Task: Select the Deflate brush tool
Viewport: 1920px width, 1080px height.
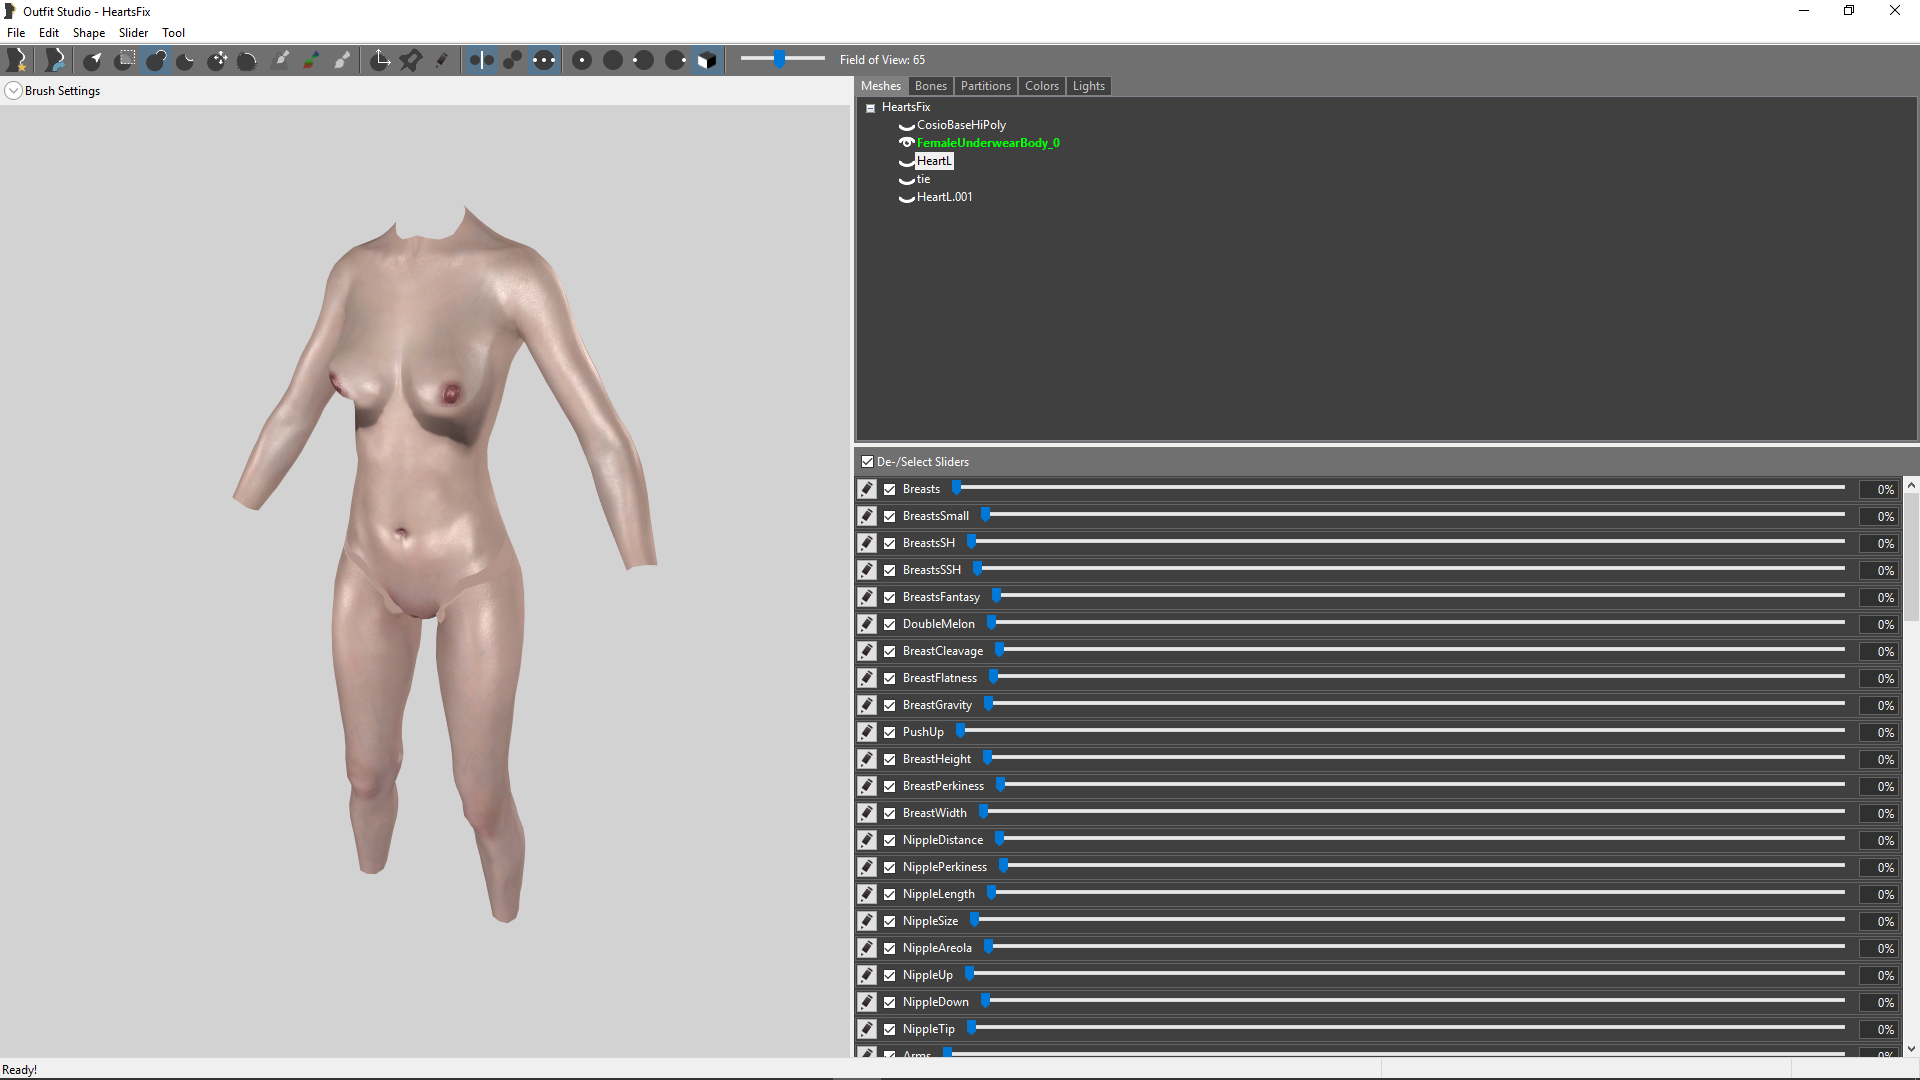Action: click(186, 60)
